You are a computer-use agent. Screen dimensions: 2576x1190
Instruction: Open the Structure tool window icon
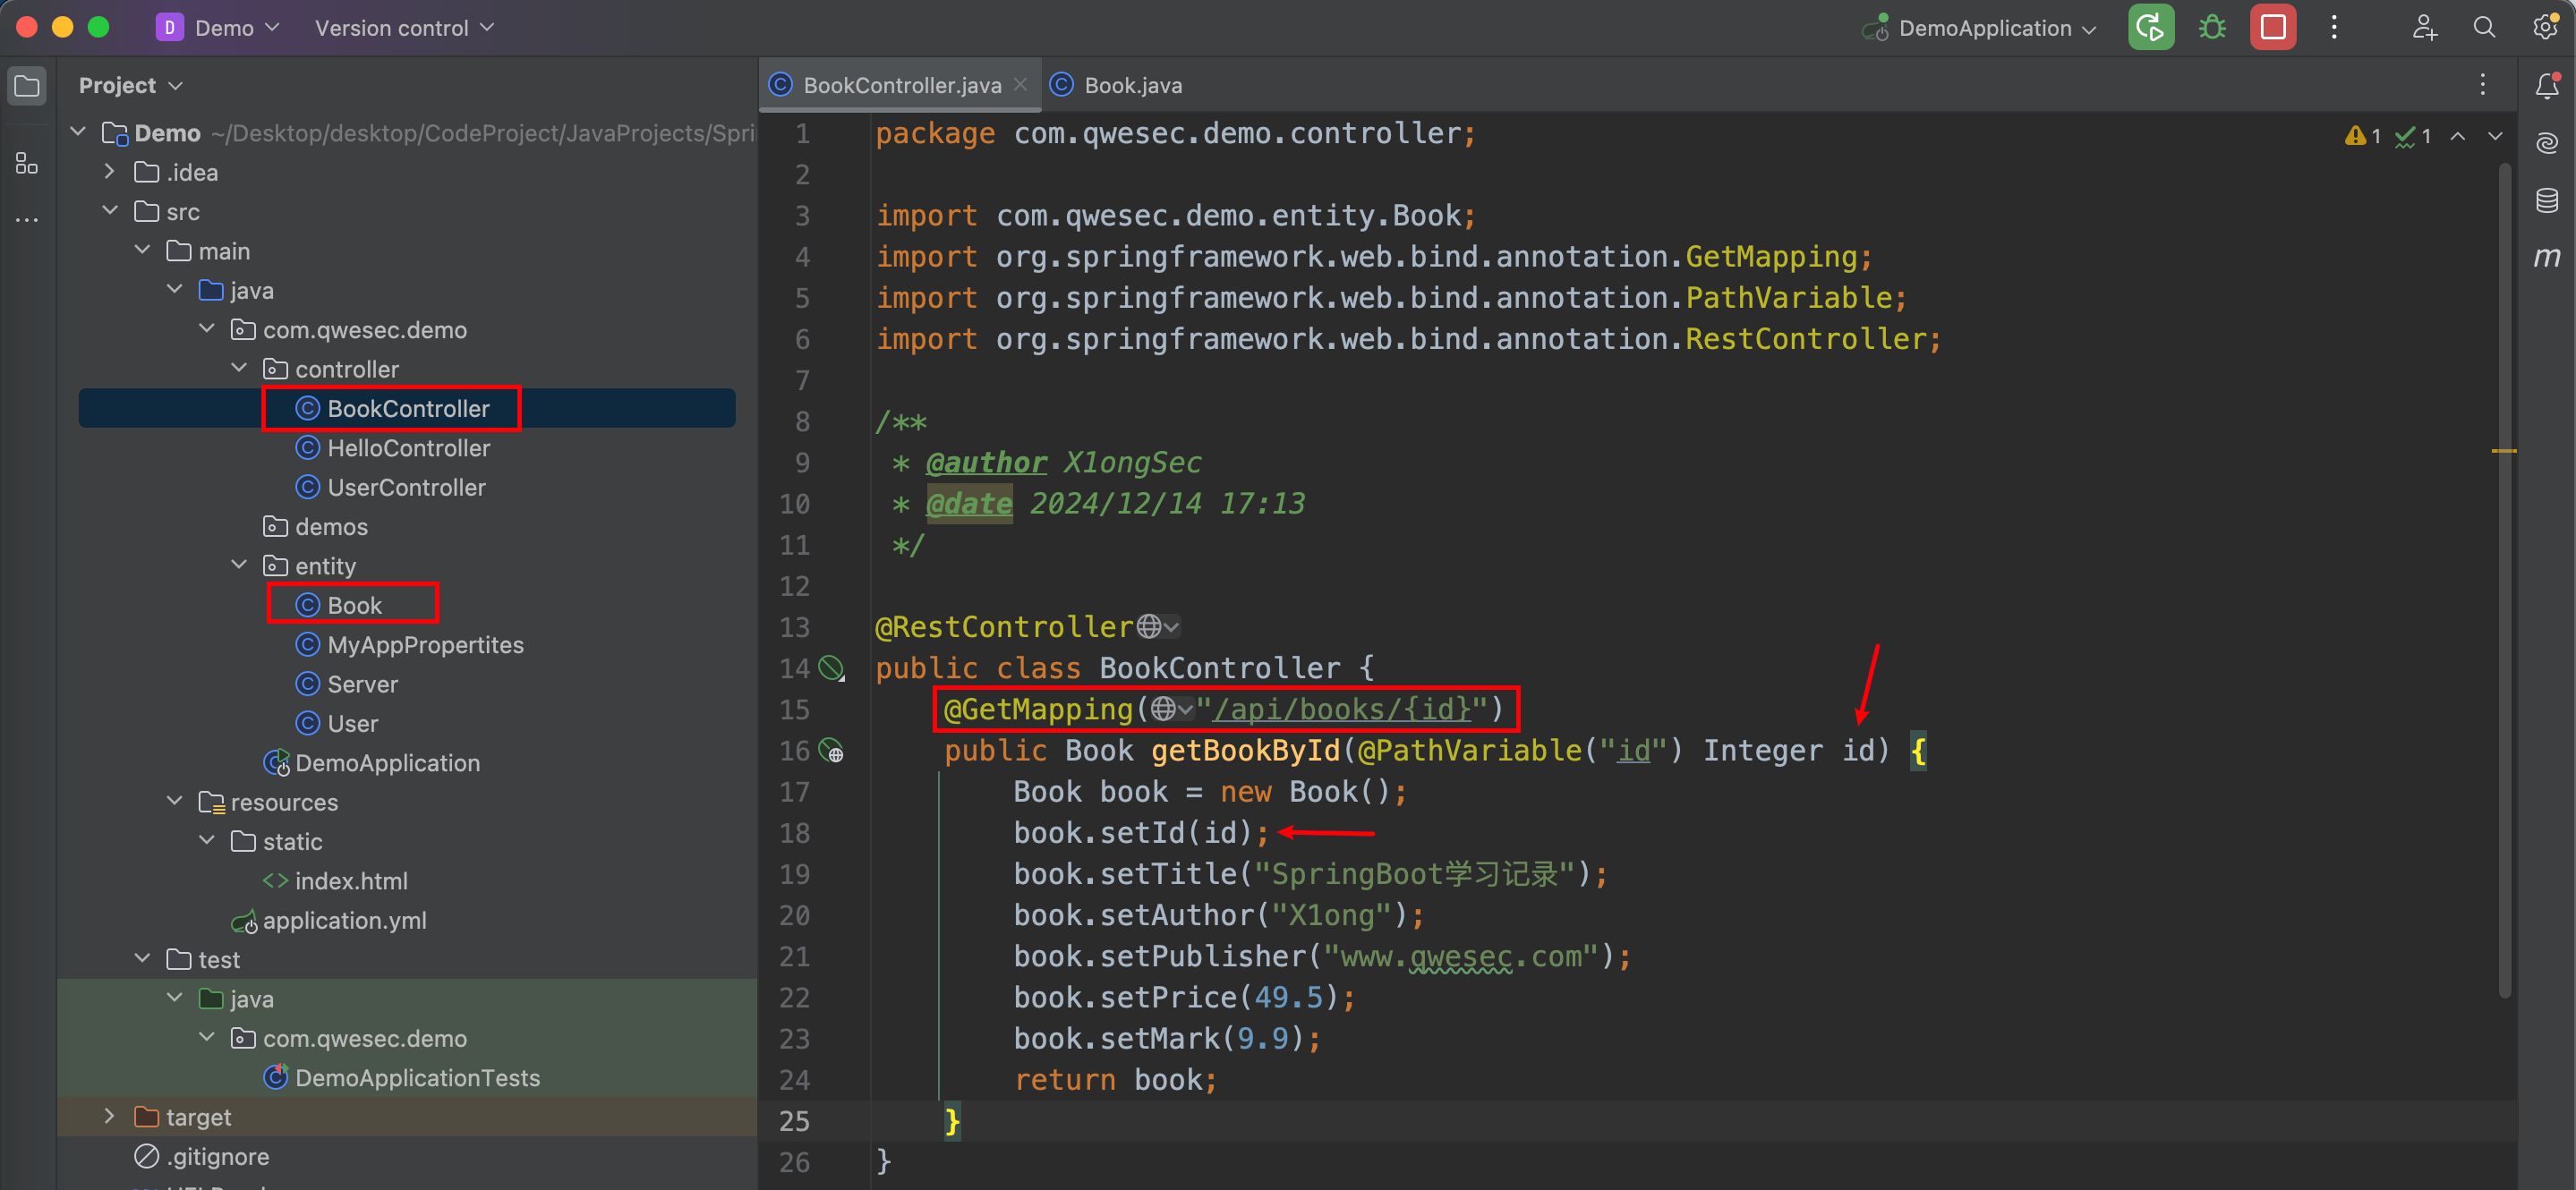(x=27, y=163)
